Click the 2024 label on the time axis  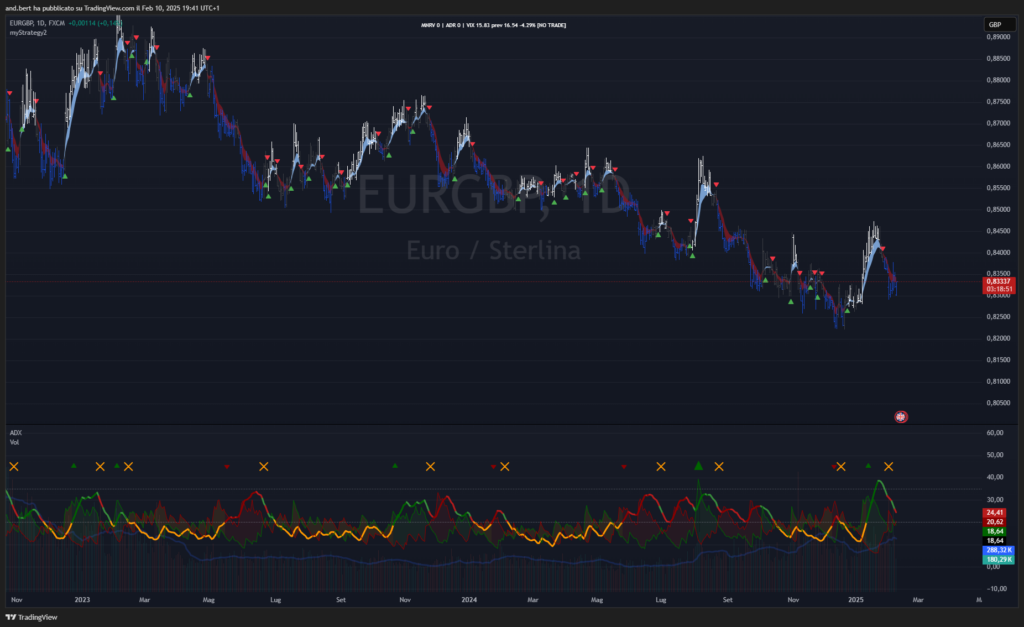468,600
